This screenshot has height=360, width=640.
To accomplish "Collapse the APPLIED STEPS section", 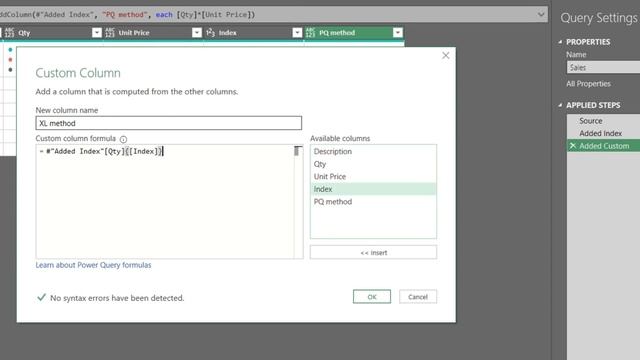I will point(560,105).
